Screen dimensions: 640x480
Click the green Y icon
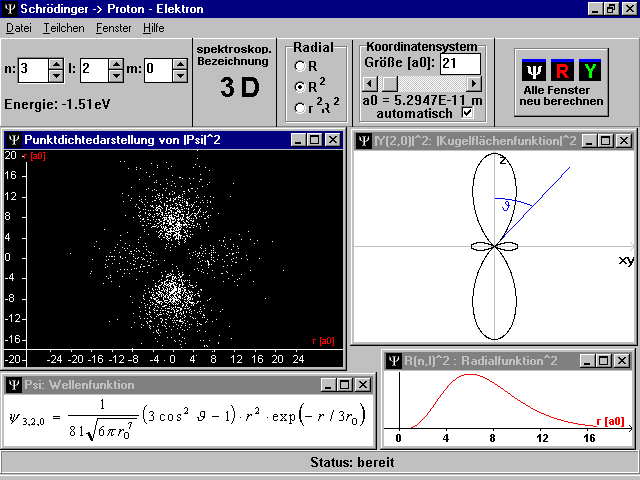click(x=590, y=70)
